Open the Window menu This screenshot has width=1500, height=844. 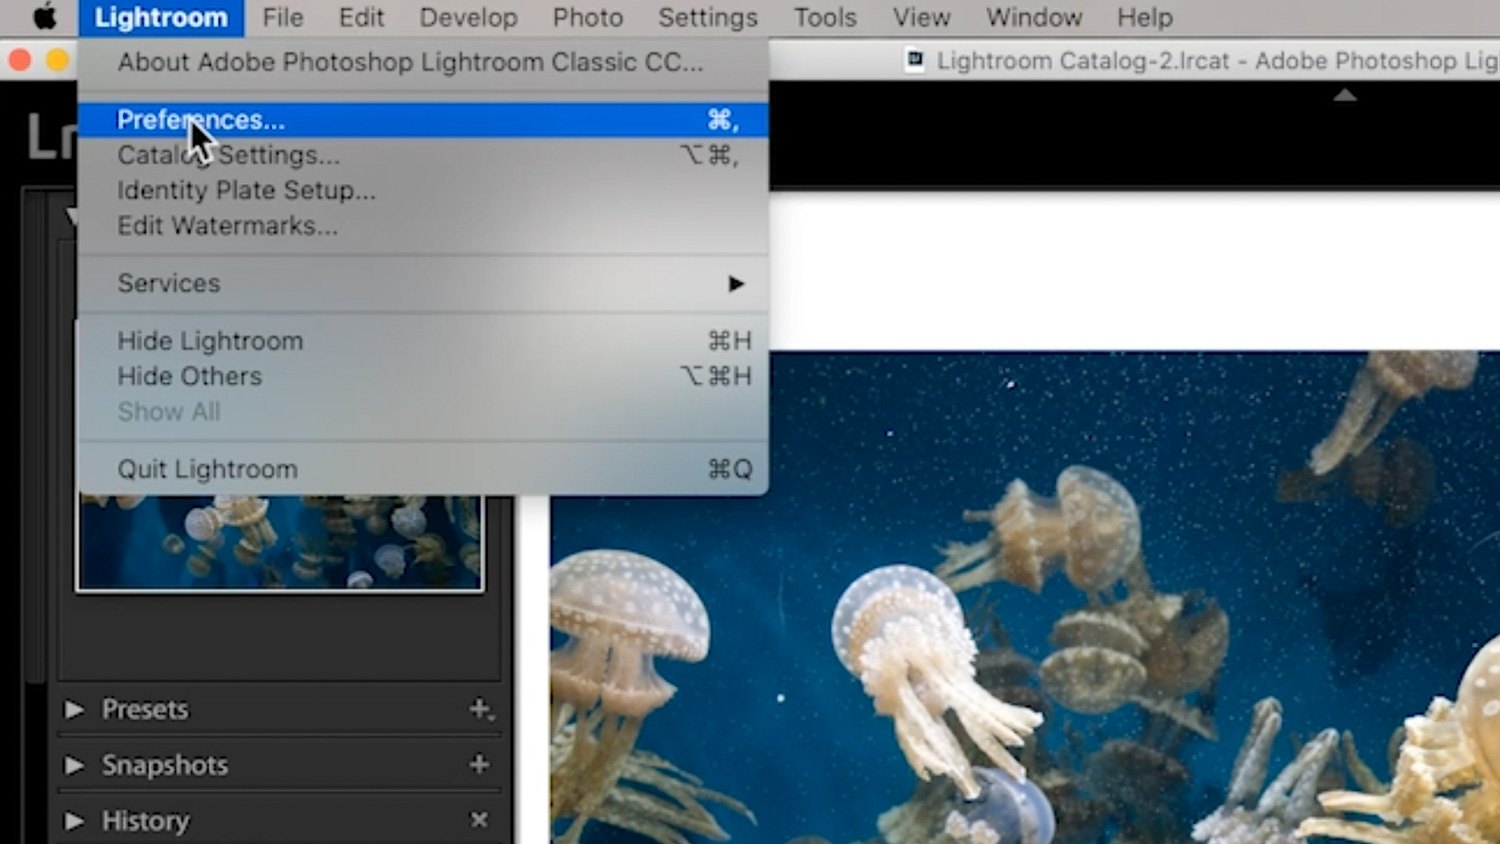(1034, 17)
